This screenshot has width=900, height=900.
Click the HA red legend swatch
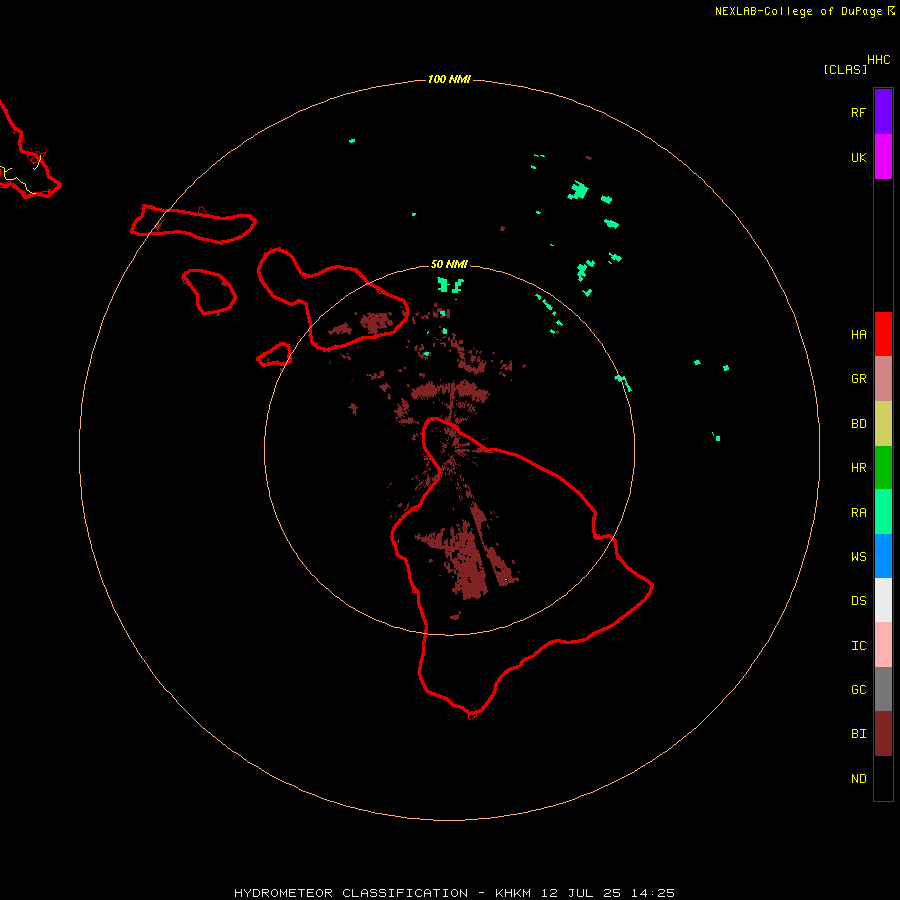point(883,334)
